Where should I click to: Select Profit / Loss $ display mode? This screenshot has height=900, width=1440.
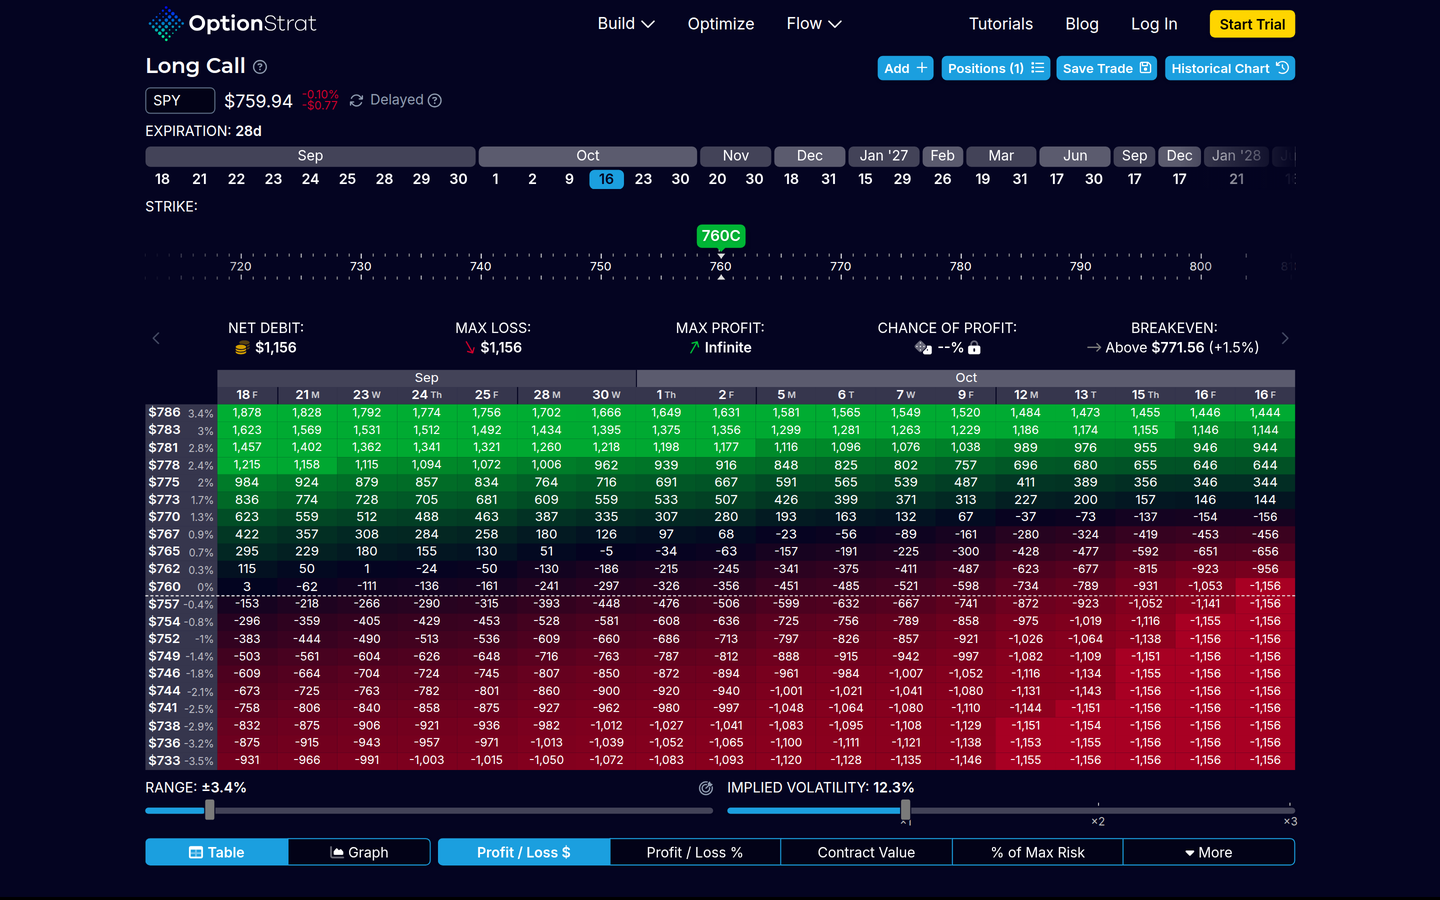point(524,852)
